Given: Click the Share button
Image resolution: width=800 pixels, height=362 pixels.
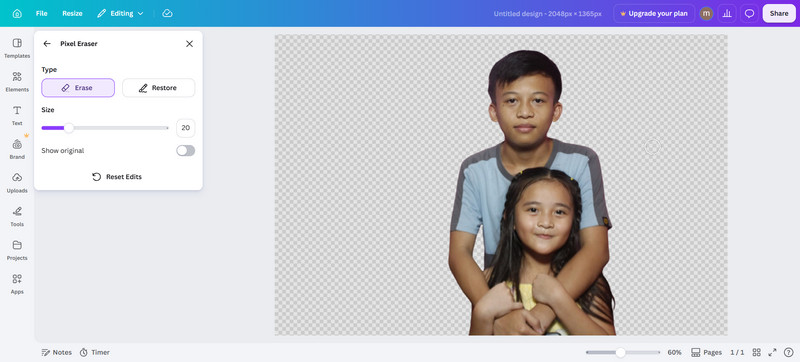Looking at the screenshot, I should pos(779,14).
